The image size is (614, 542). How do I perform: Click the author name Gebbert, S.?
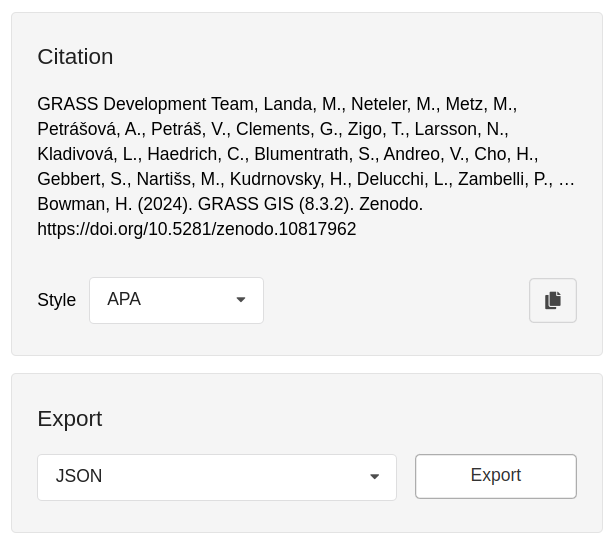(x=84, y=179)
